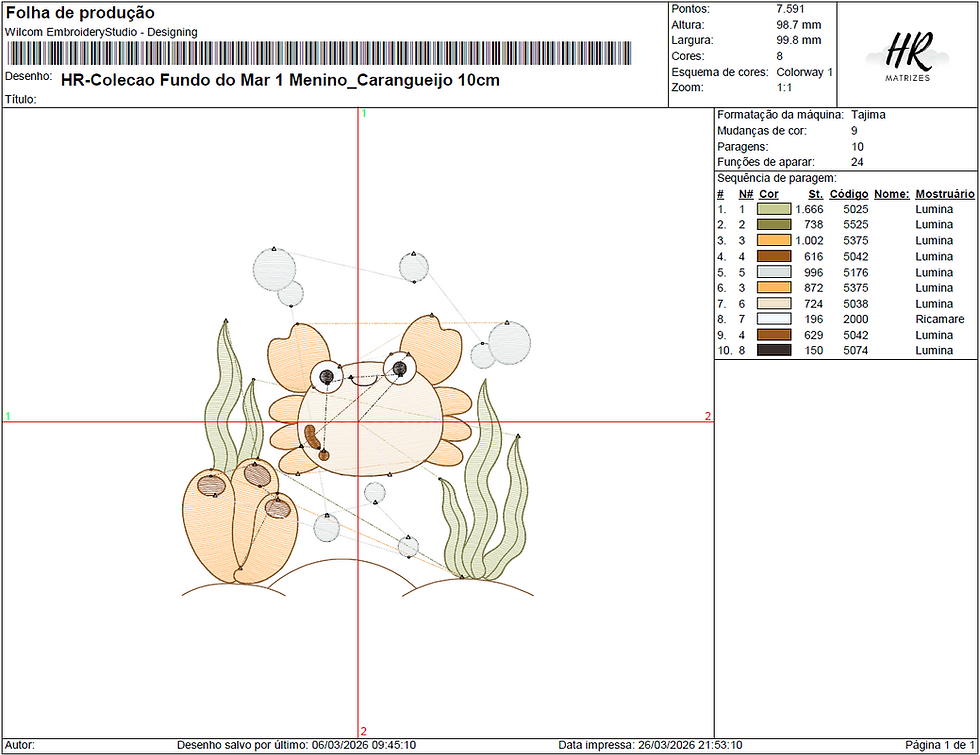Image resolution: width=980 pixels, height=755 pixels.
Task: Click the design name 'HR-Colecao Fundo do Mar 1 Menino_Carangueijo 10cm'
Action: (280, 80)
